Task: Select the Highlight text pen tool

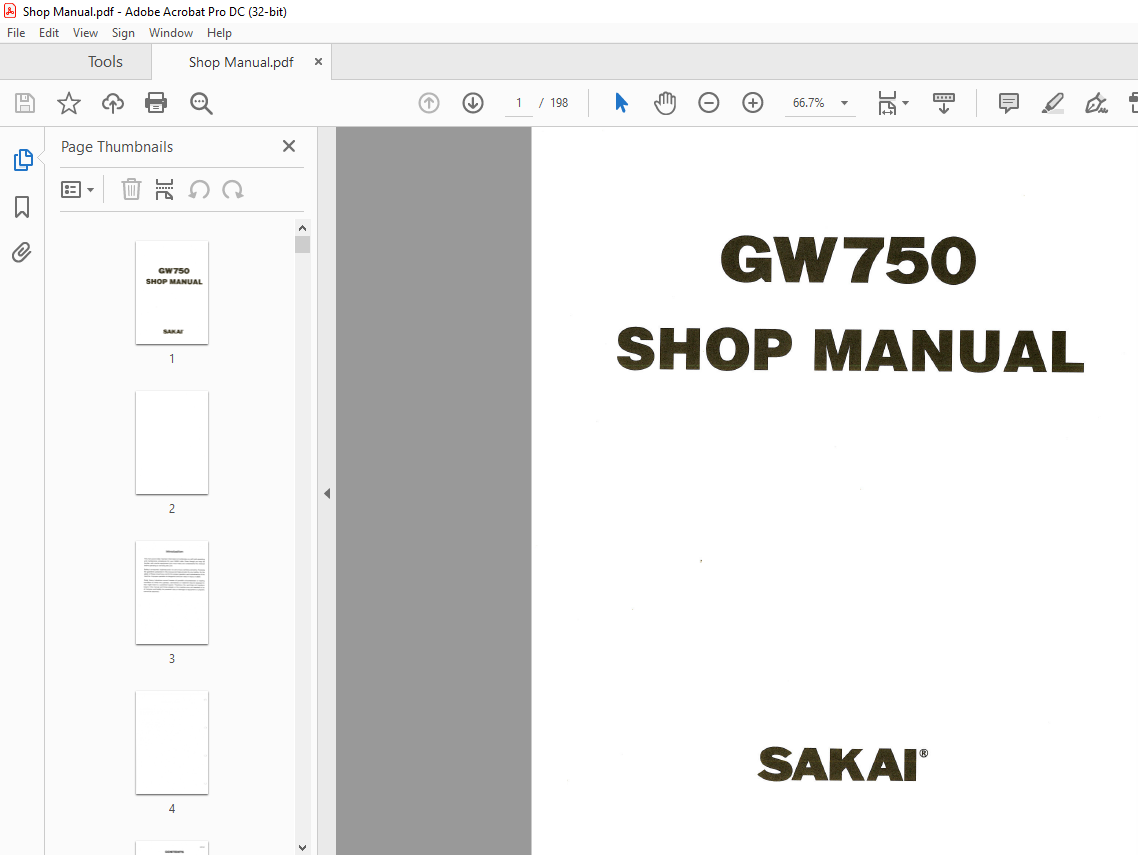Action: click(1052, 103)
